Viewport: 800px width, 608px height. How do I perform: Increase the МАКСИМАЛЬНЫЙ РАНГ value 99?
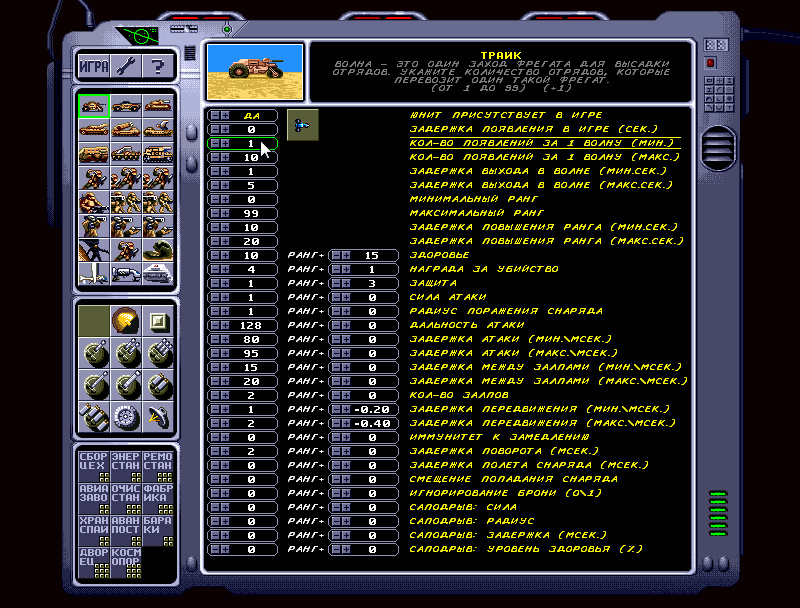(x=225, y=213)
